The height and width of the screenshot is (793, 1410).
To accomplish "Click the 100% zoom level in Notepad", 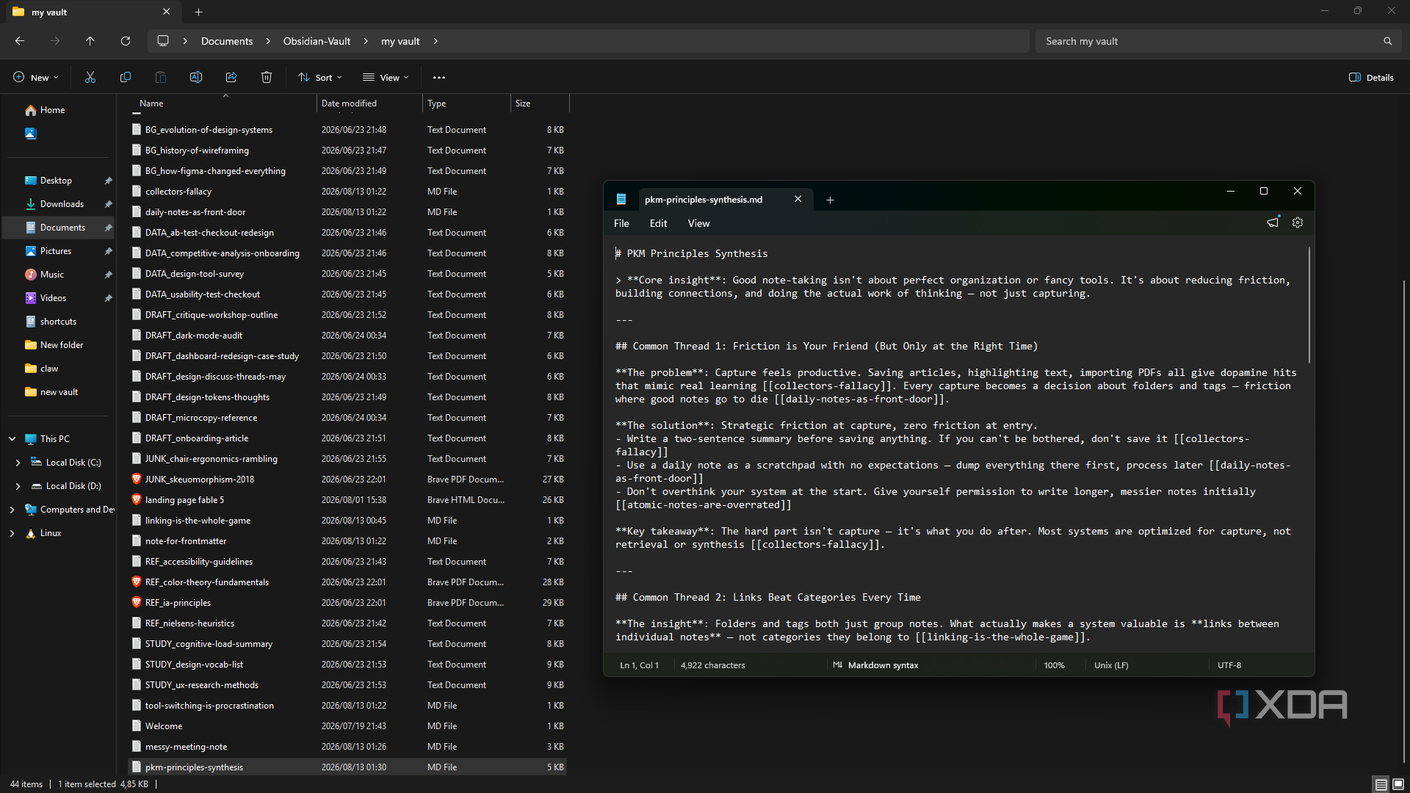I will [x=1055, y=665].
